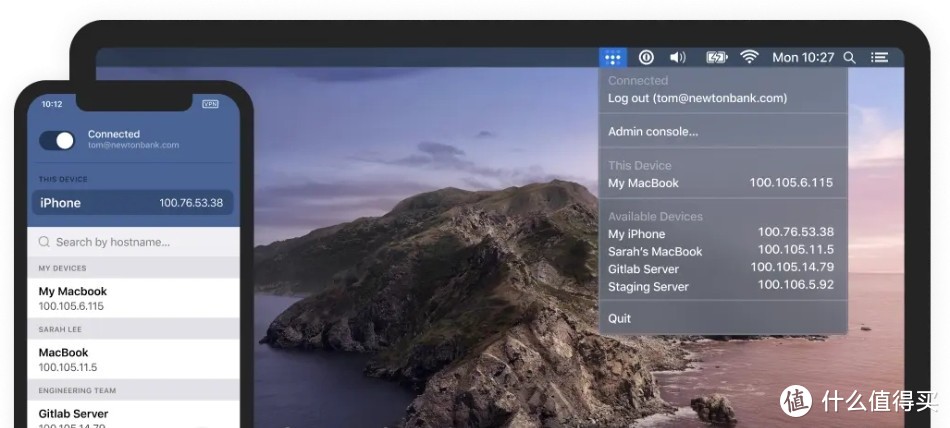The height and width of the screenshot is (428, 950).
Task: Click IP address 100.105.6.115 in menu
Action: point(791,182)
